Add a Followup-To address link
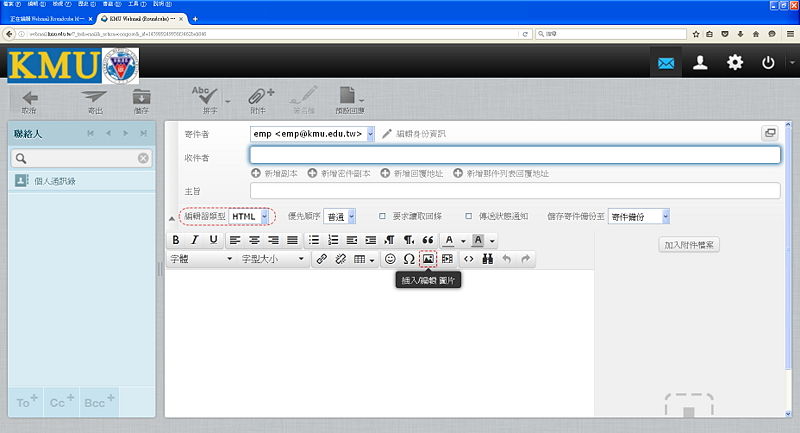800x433 pixels. tap(501, 173)
